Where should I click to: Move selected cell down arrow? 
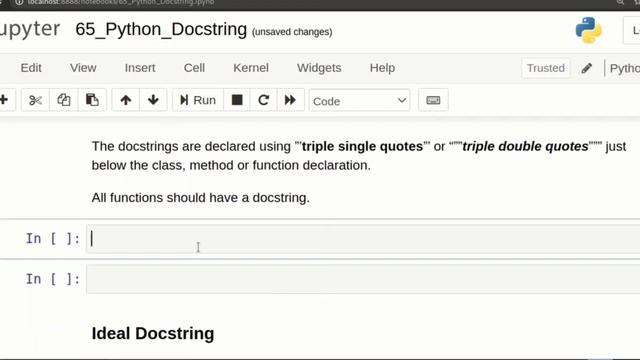[153, 100]
